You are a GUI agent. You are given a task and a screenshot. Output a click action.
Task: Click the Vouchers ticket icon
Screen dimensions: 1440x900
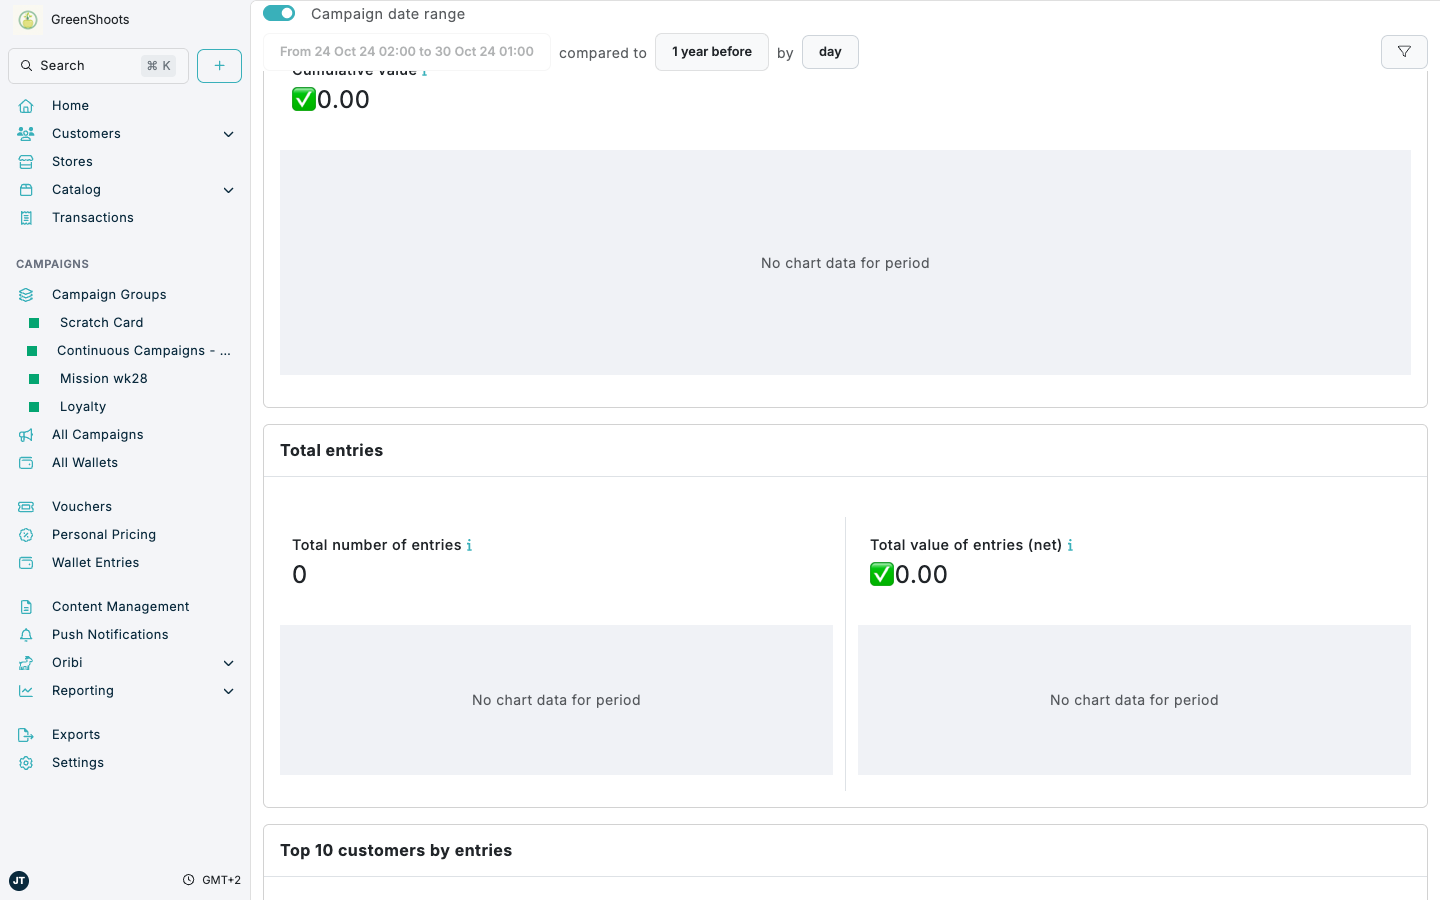[x=26, y=507]
